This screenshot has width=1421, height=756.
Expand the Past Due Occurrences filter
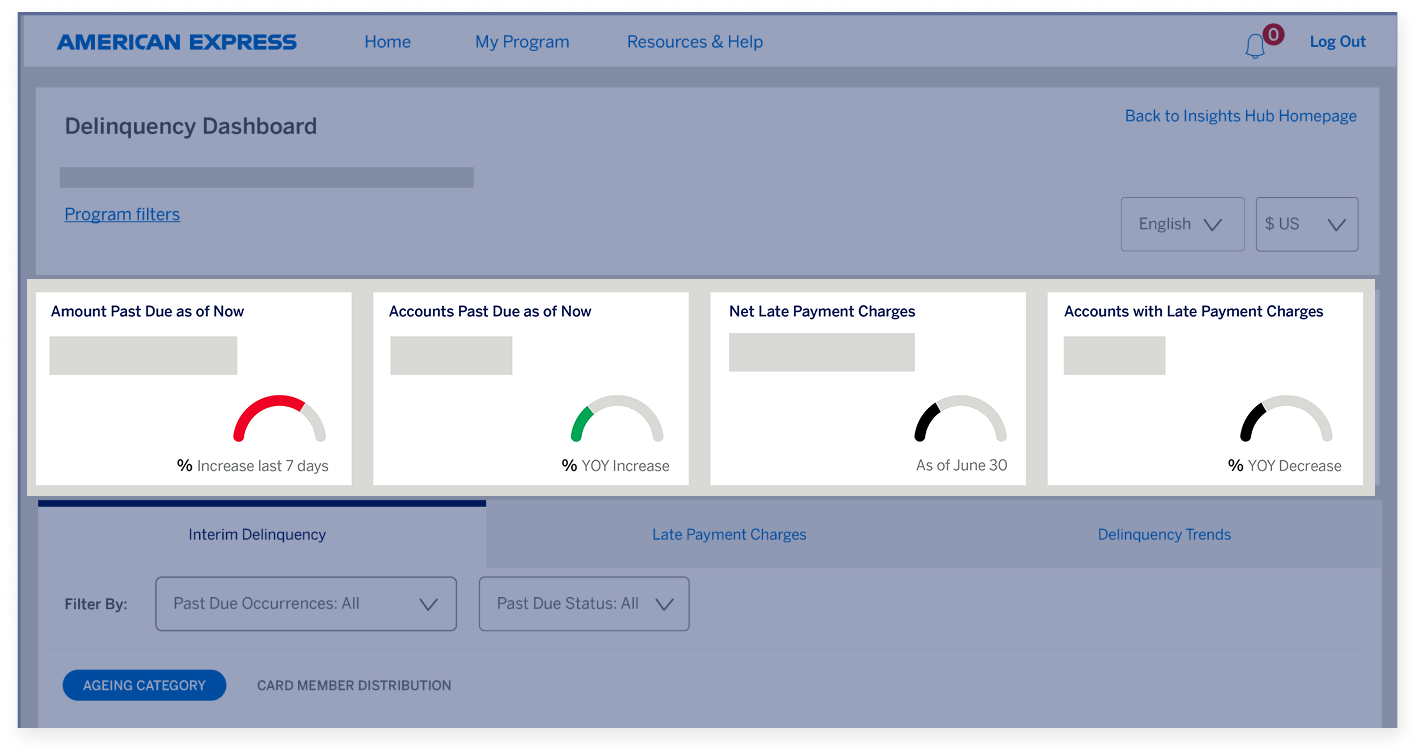305,603
